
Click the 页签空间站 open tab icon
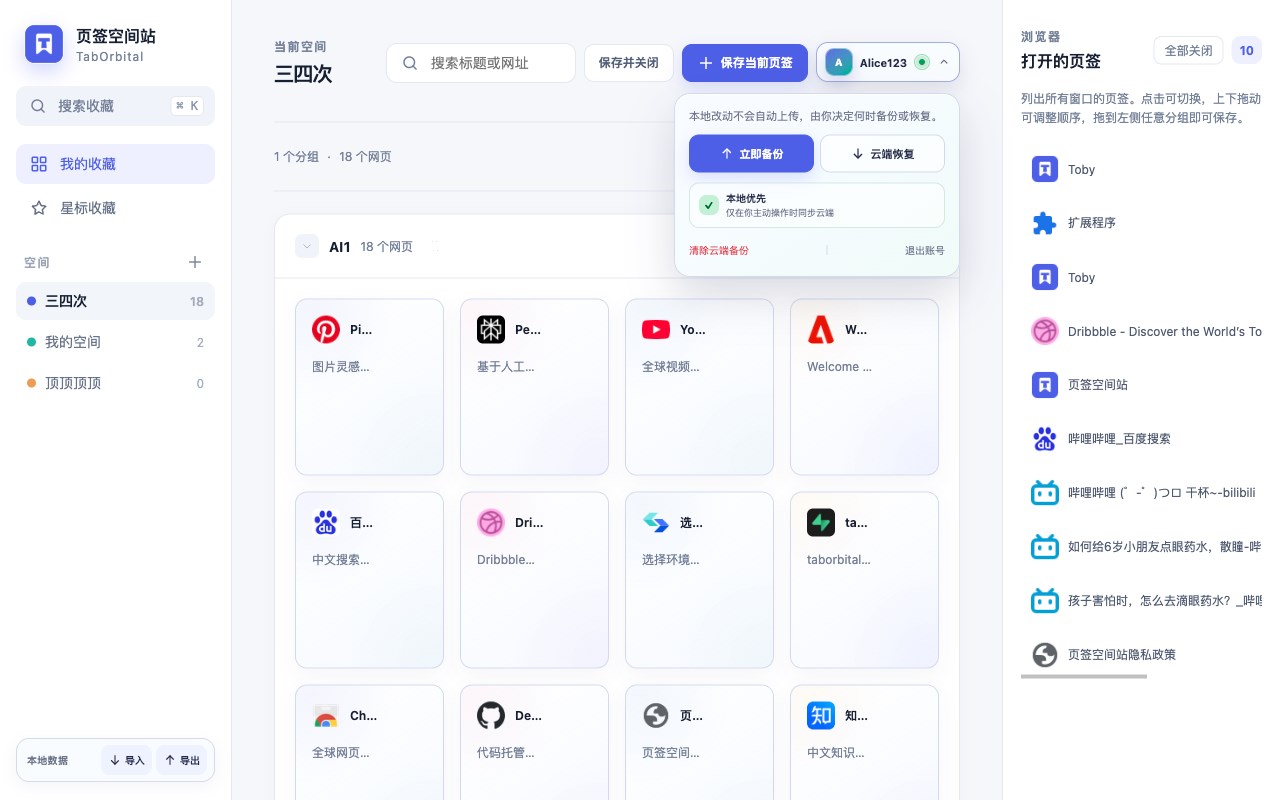tap(1045, 385)
